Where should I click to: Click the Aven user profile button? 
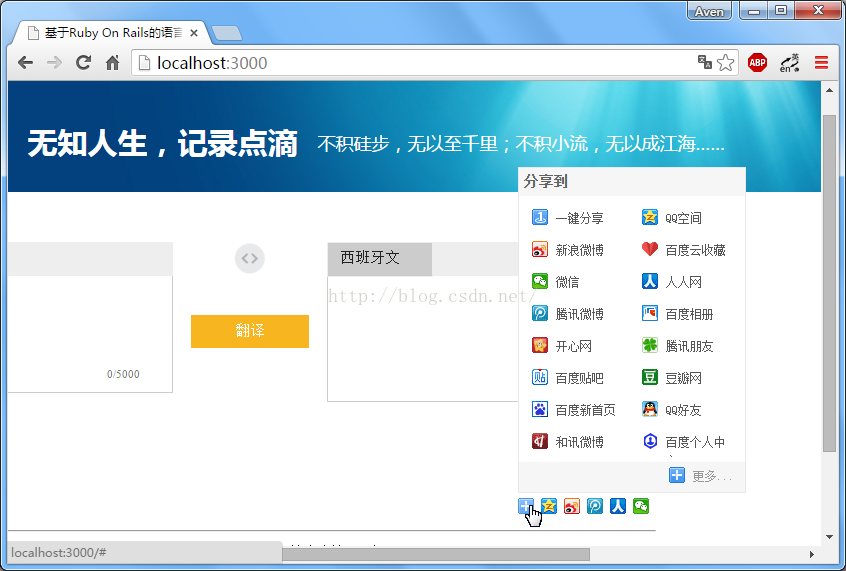coord(709,11)
